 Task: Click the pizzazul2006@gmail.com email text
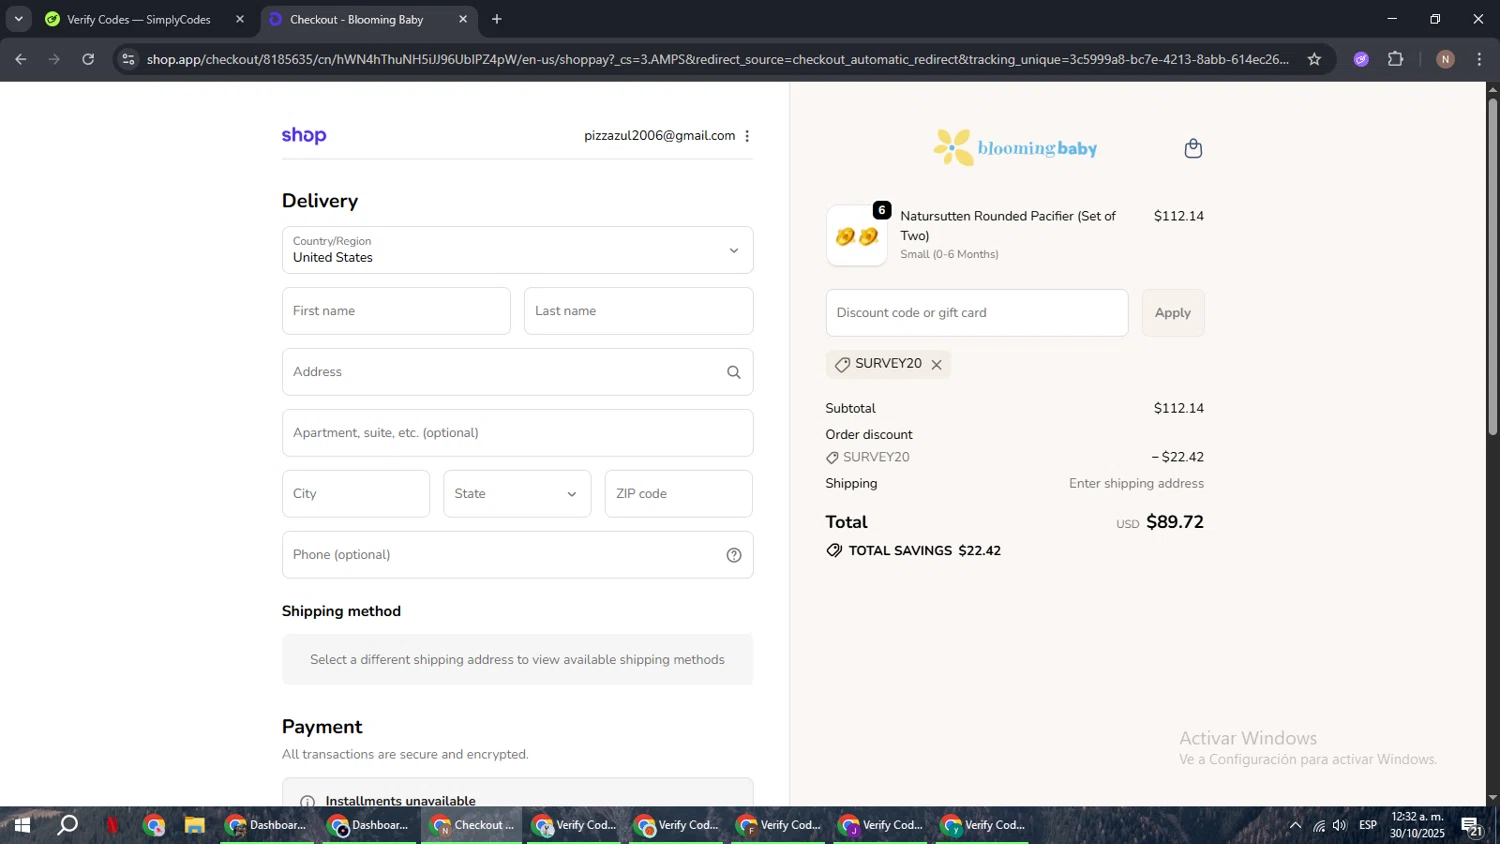coord(660,136)
